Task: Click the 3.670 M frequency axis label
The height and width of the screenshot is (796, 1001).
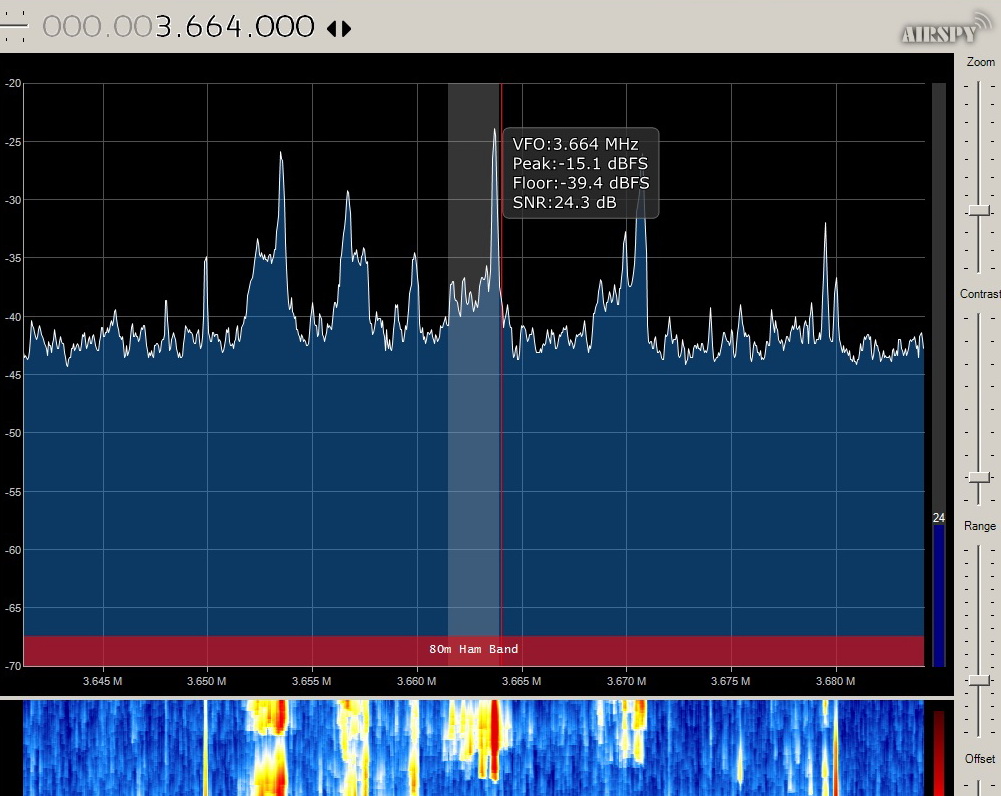Action: coord(626,682)
